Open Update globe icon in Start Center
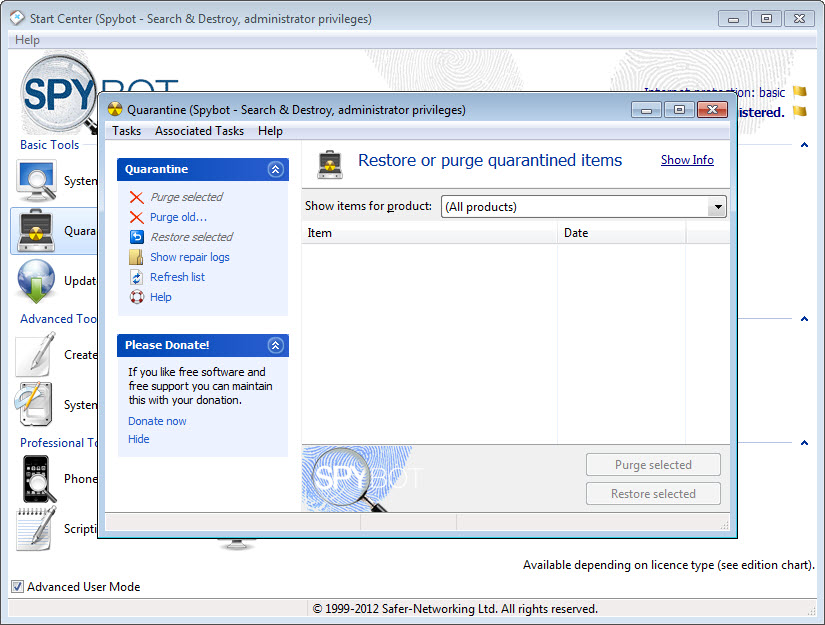This screenshot has height=625, width=825. (x=36, y=280)
